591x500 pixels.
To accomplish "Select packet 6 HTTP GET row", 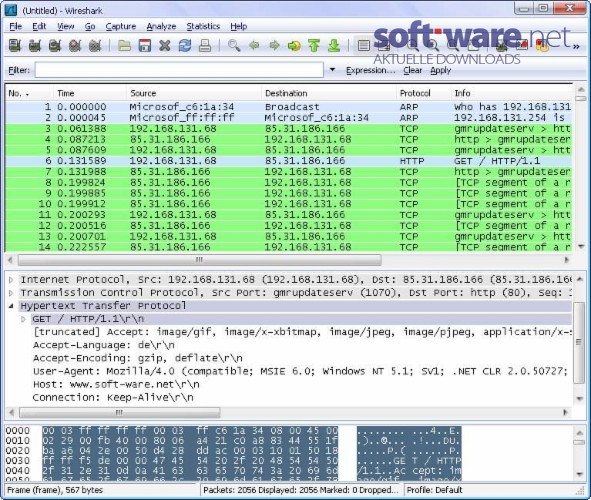I will click(289, 161).
